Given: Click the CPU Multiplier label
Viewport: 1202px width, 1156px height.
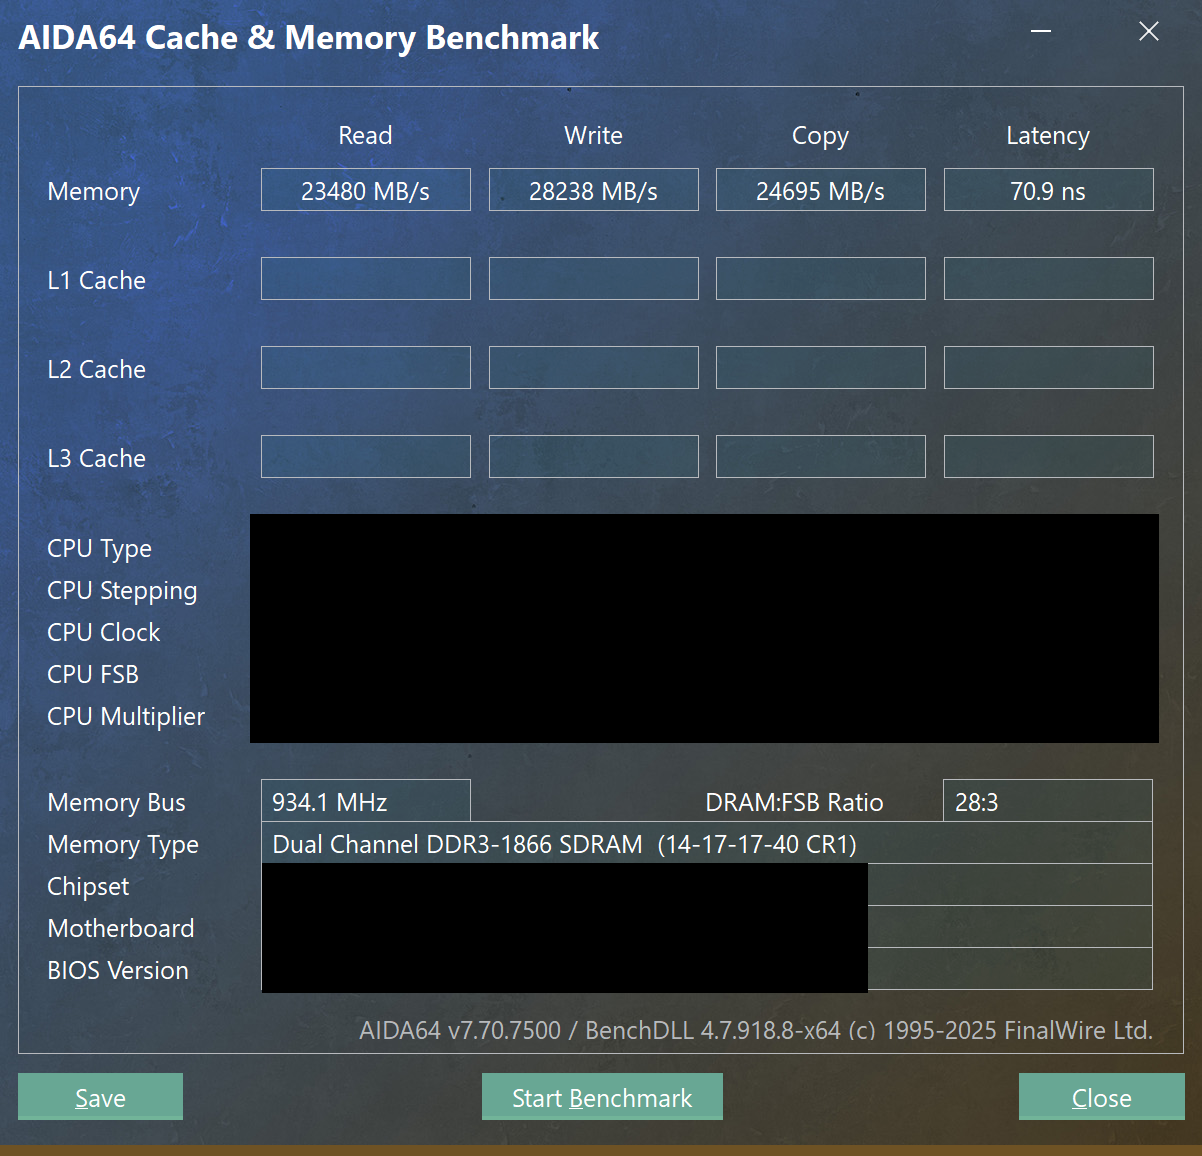Looking at the screenshot, I should 126,717.
